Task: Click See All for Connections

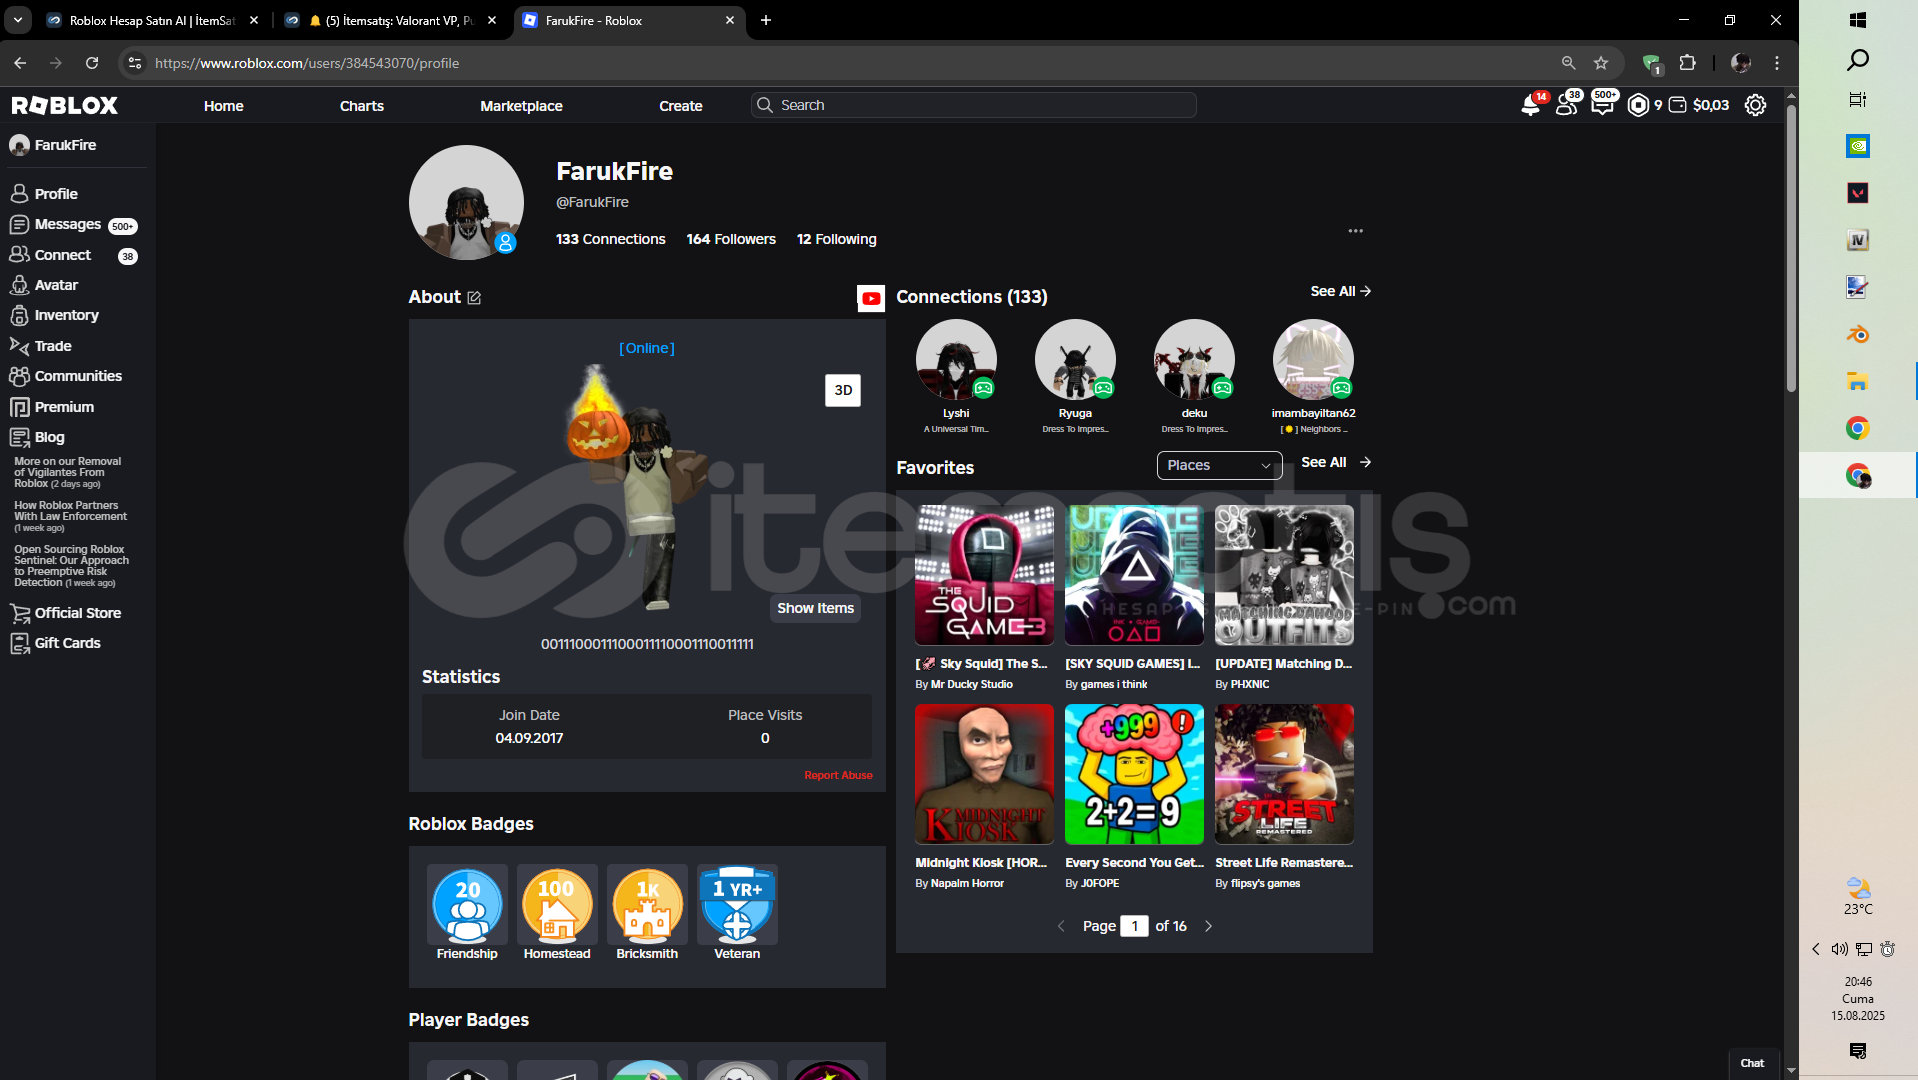Action: point(1340,291)
